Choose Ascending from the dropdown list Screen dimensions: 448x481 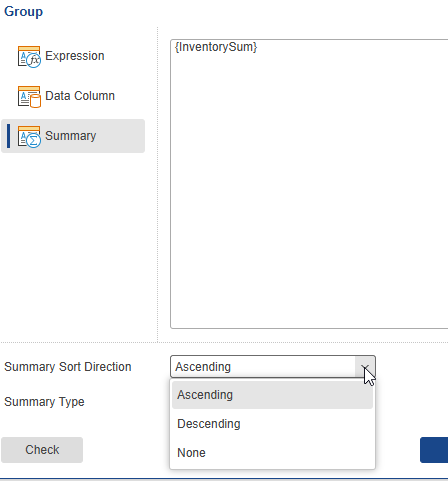[x=272, y=395]
